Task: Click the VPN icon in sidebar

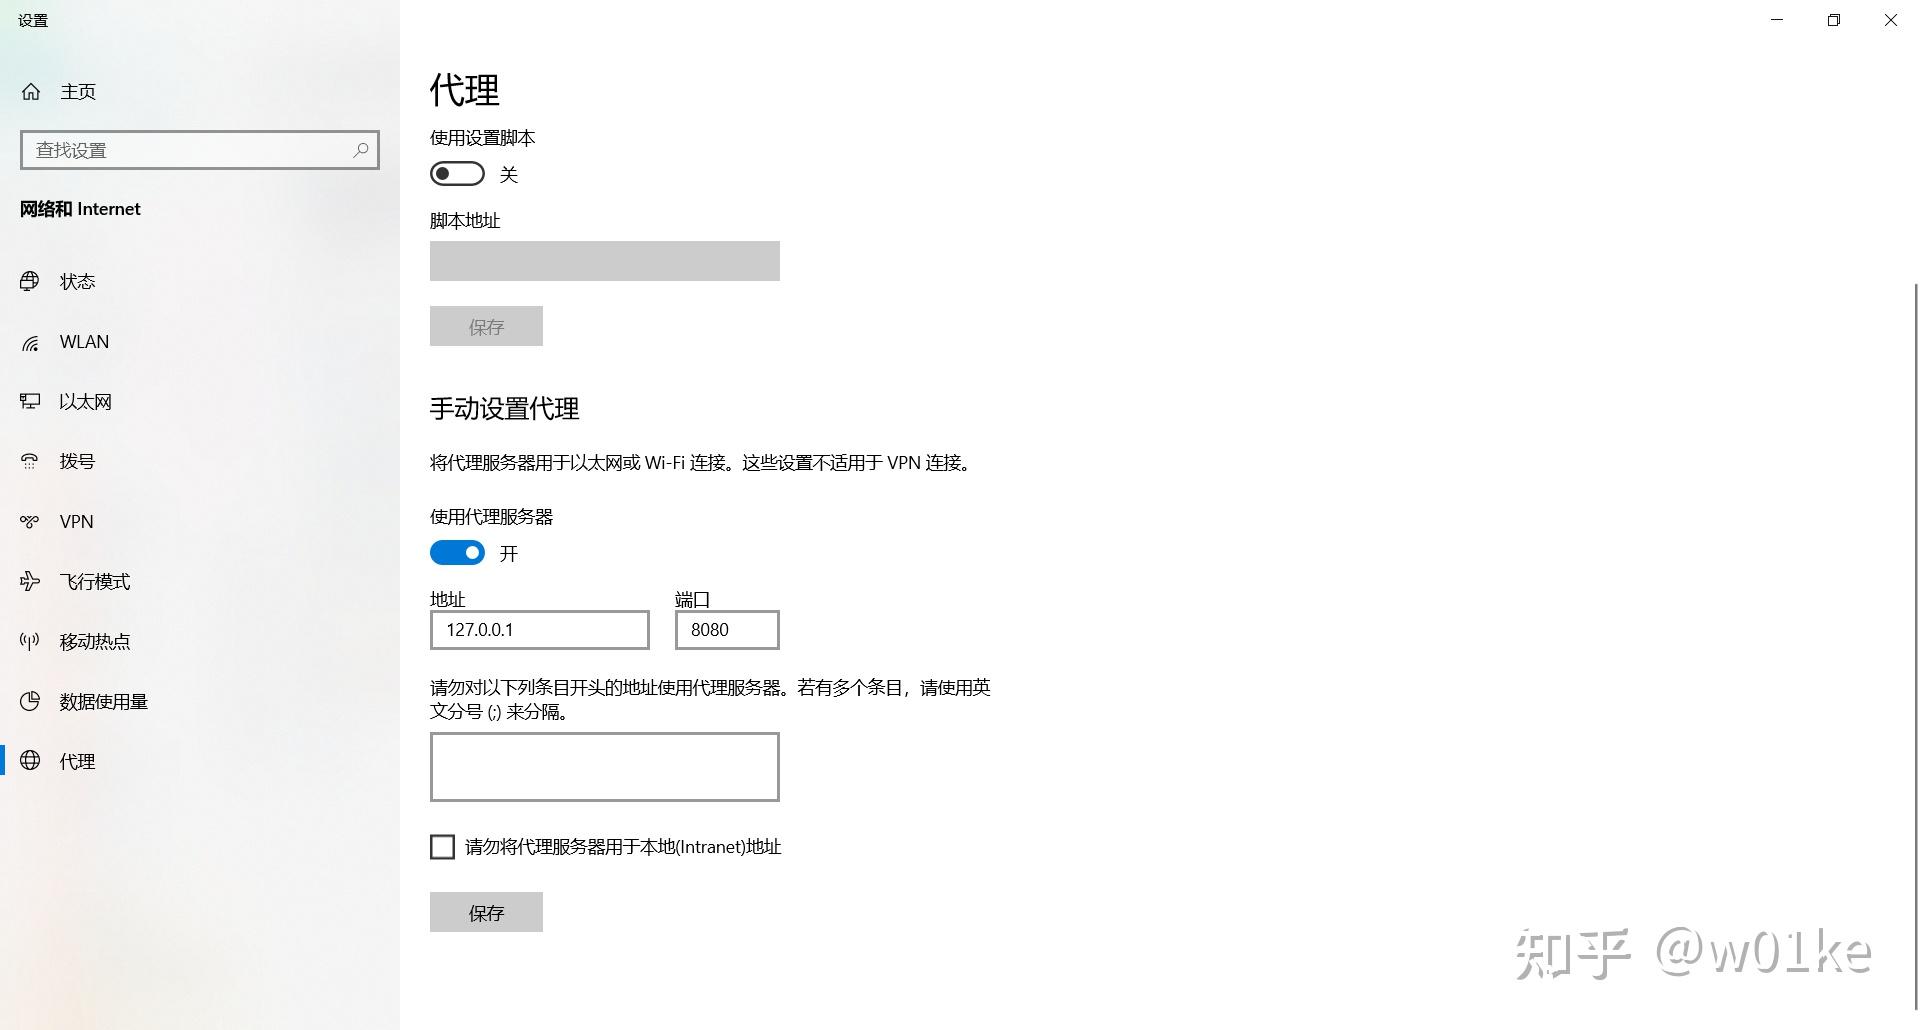Action: tap(30, 521)
